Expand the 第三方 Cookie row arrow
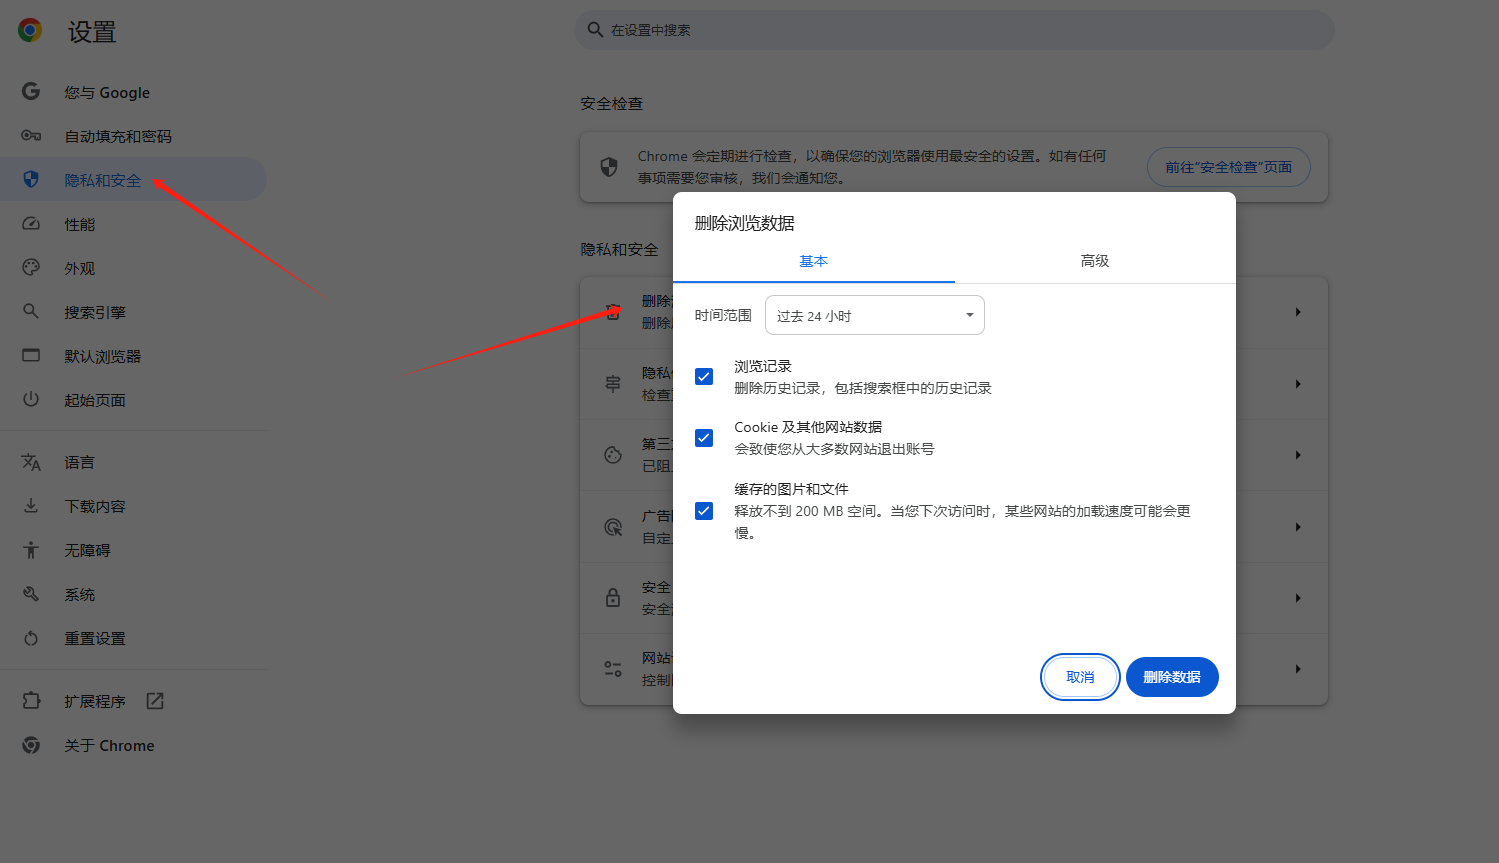The height and width of the screenshot is (863, 1499). [1298, 455]
